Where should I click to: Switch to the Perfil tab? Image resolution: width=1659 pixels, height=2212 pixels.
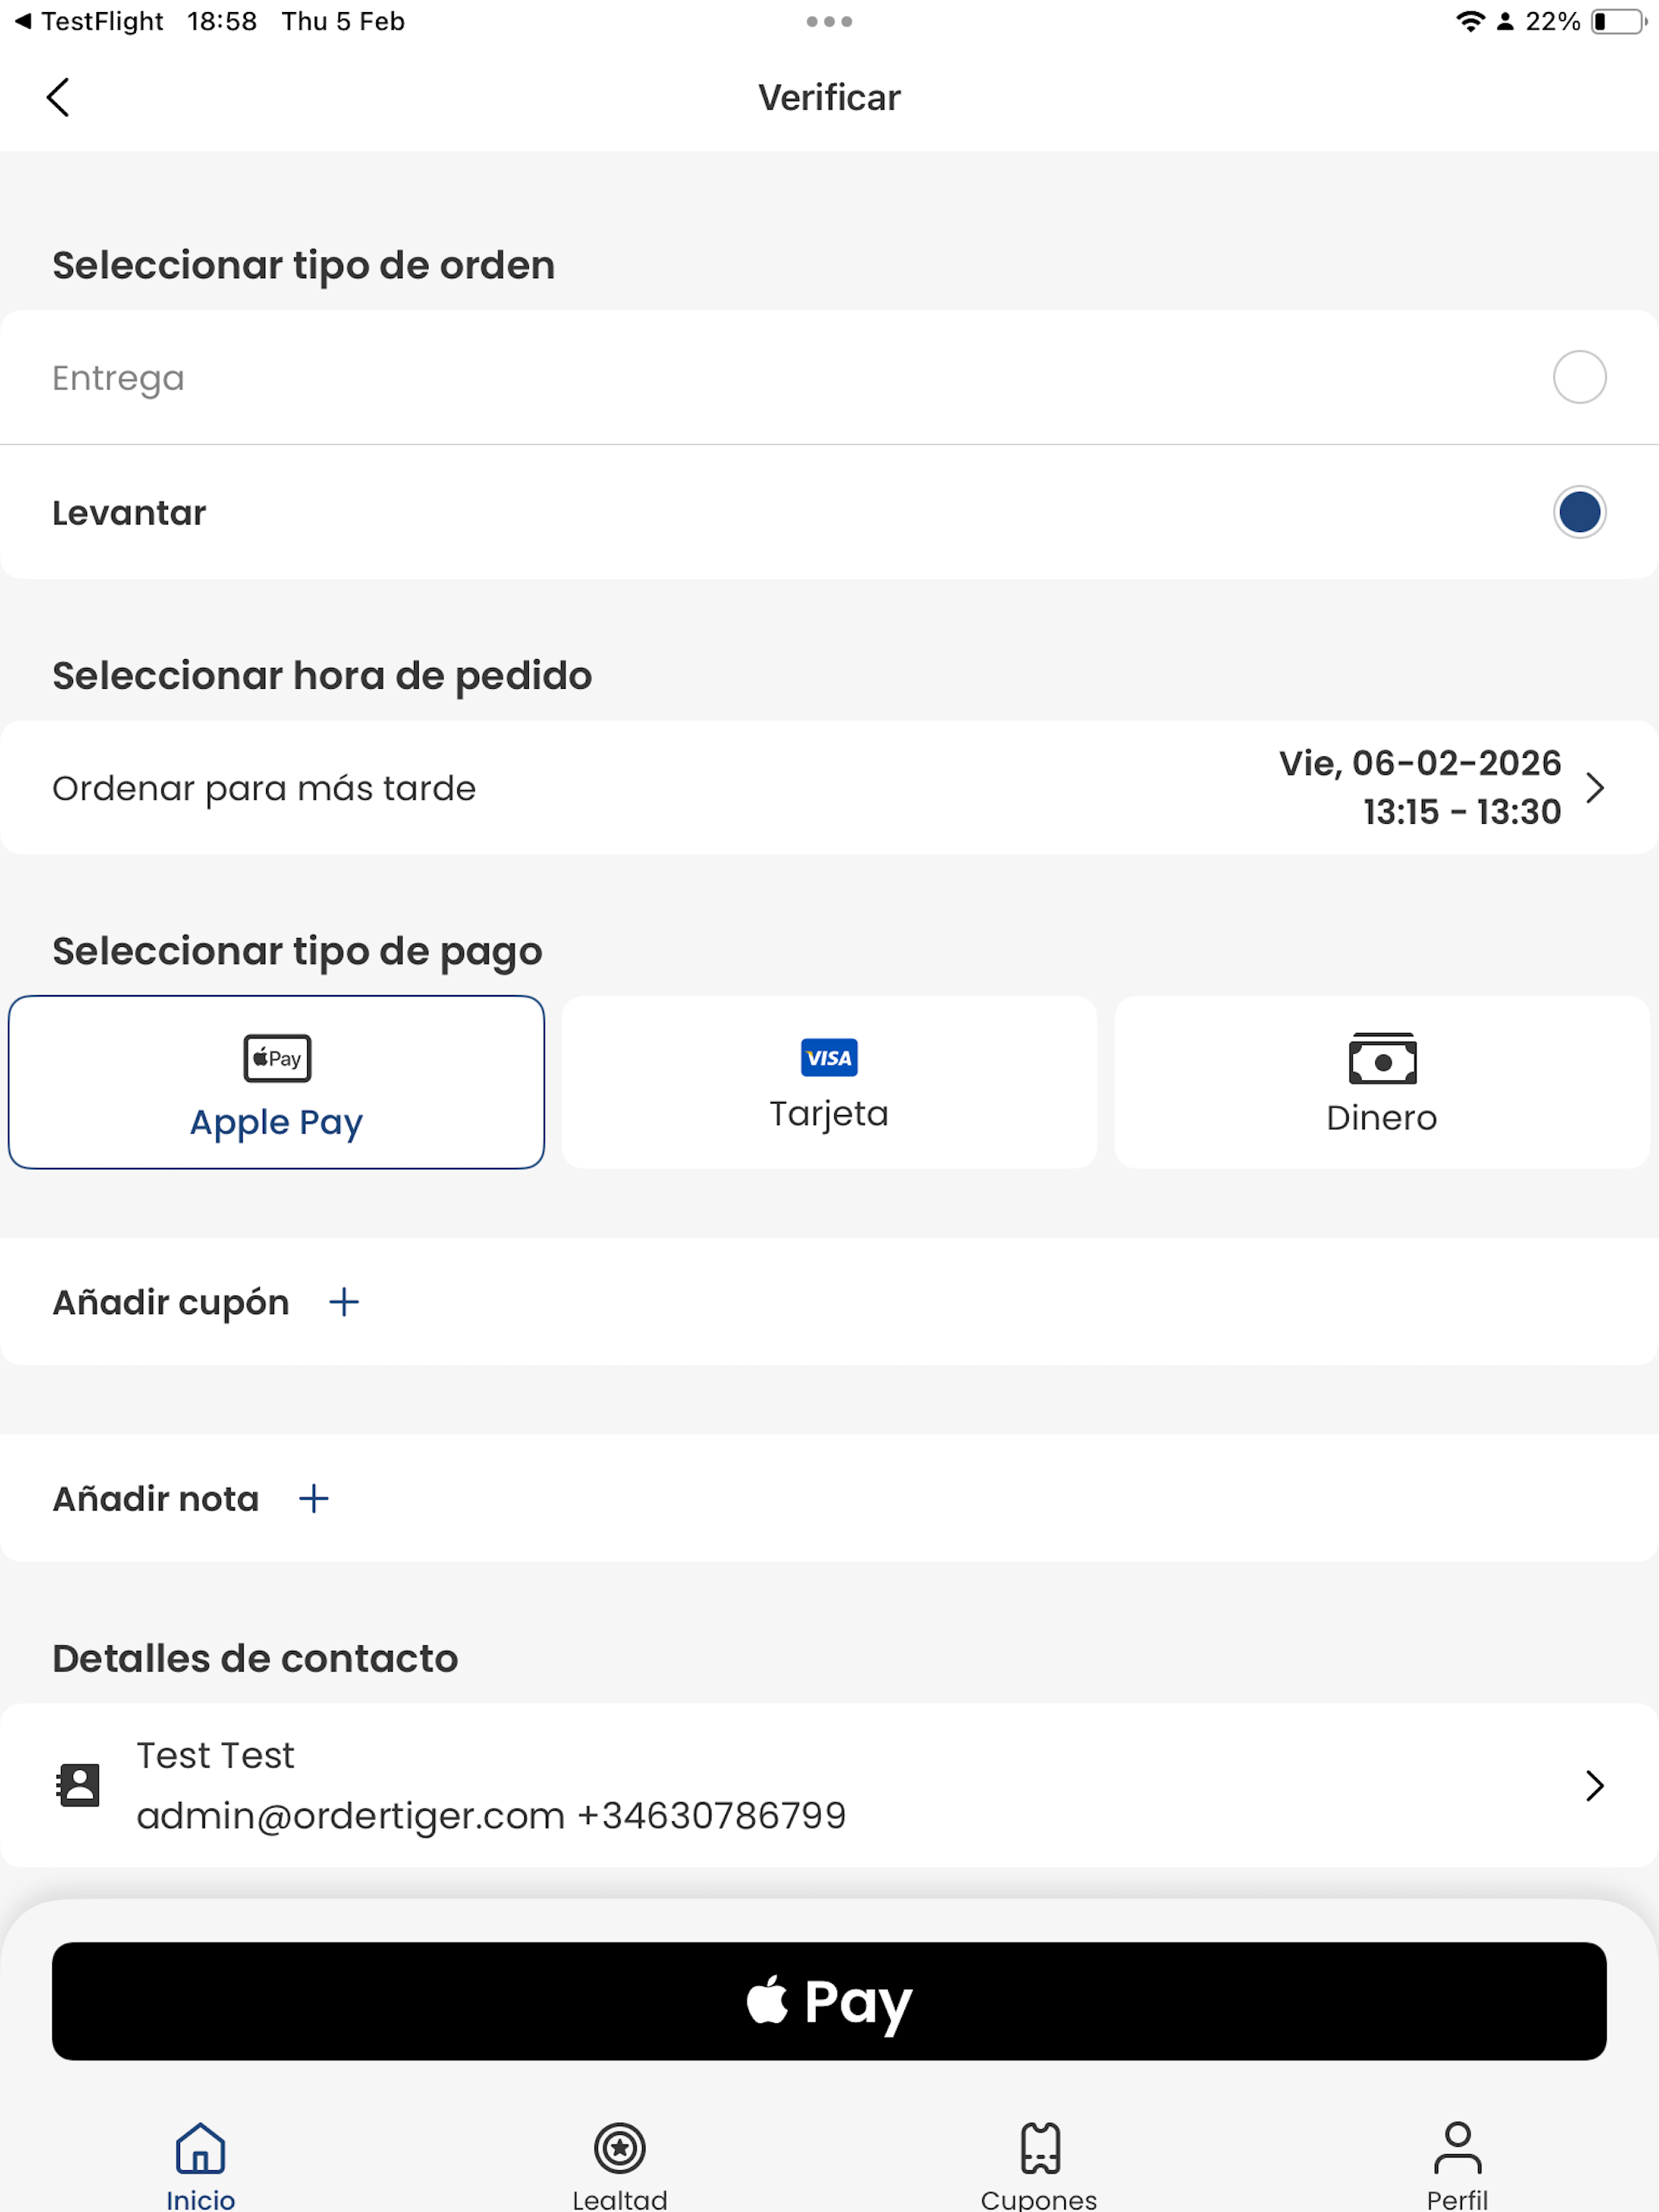pos(1458,2166)
